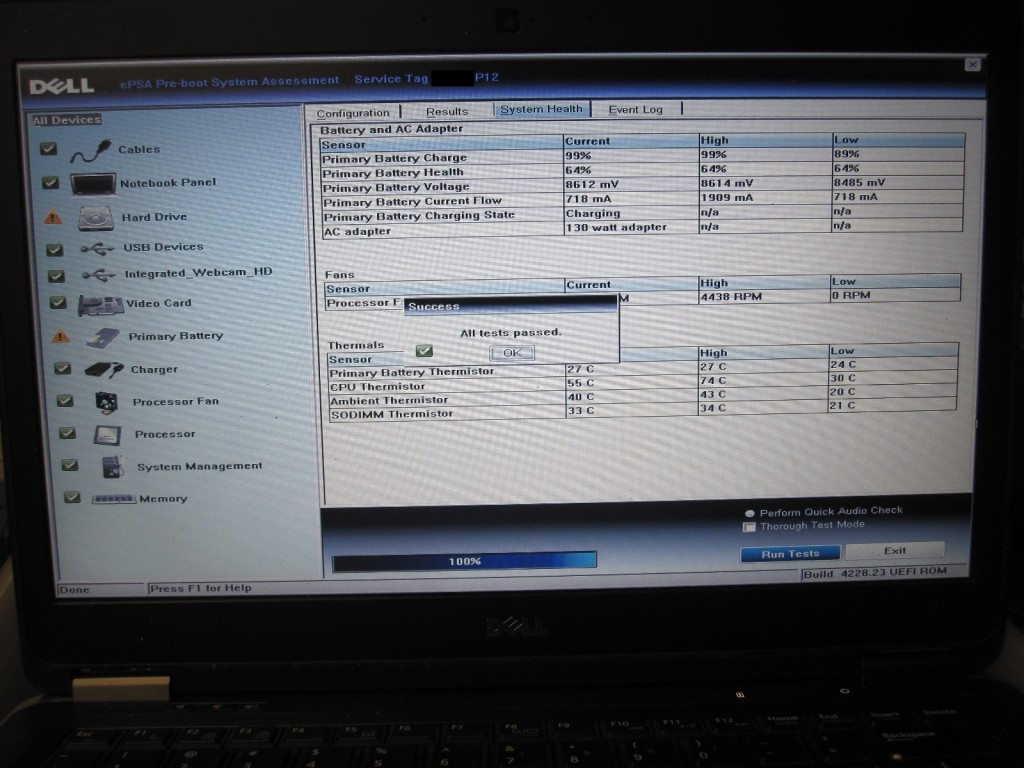The image size is (1024, 768).
Task: Toggle the Notebook Panel checkbox
Action: pyautogui.click(x=50, y=183)
